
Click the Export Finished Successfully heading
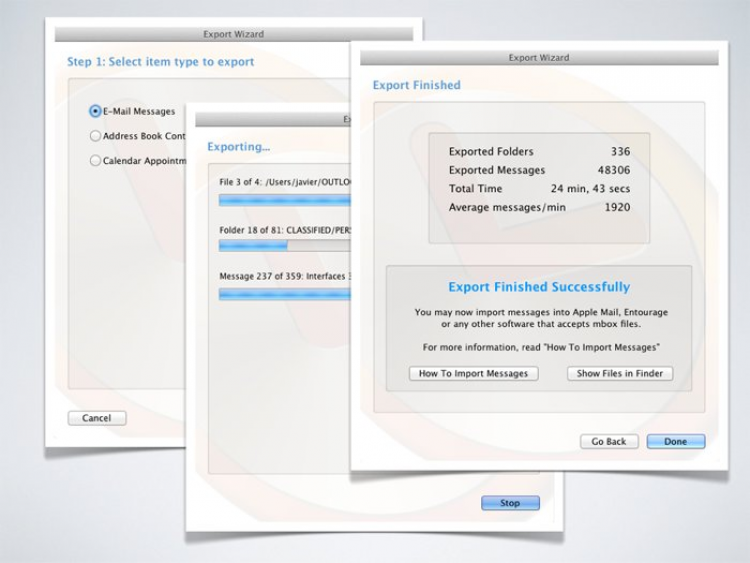click(539, 287)
